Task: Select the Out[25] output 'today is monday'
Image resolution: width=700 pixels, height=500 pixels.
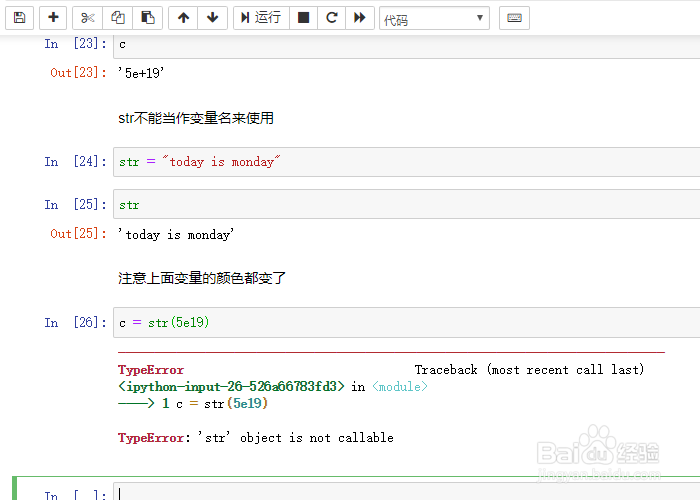Action: pos(176,234)
